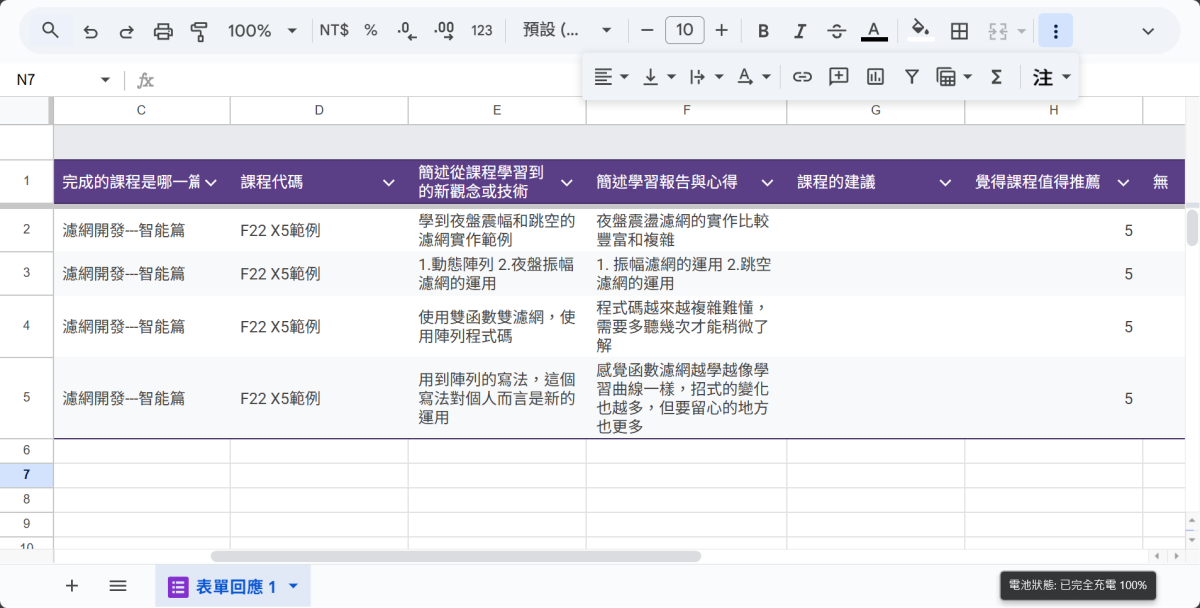This screenshot has width=1200, height=608.
Task: Click the merge cells icon
Action: point(997,31)
